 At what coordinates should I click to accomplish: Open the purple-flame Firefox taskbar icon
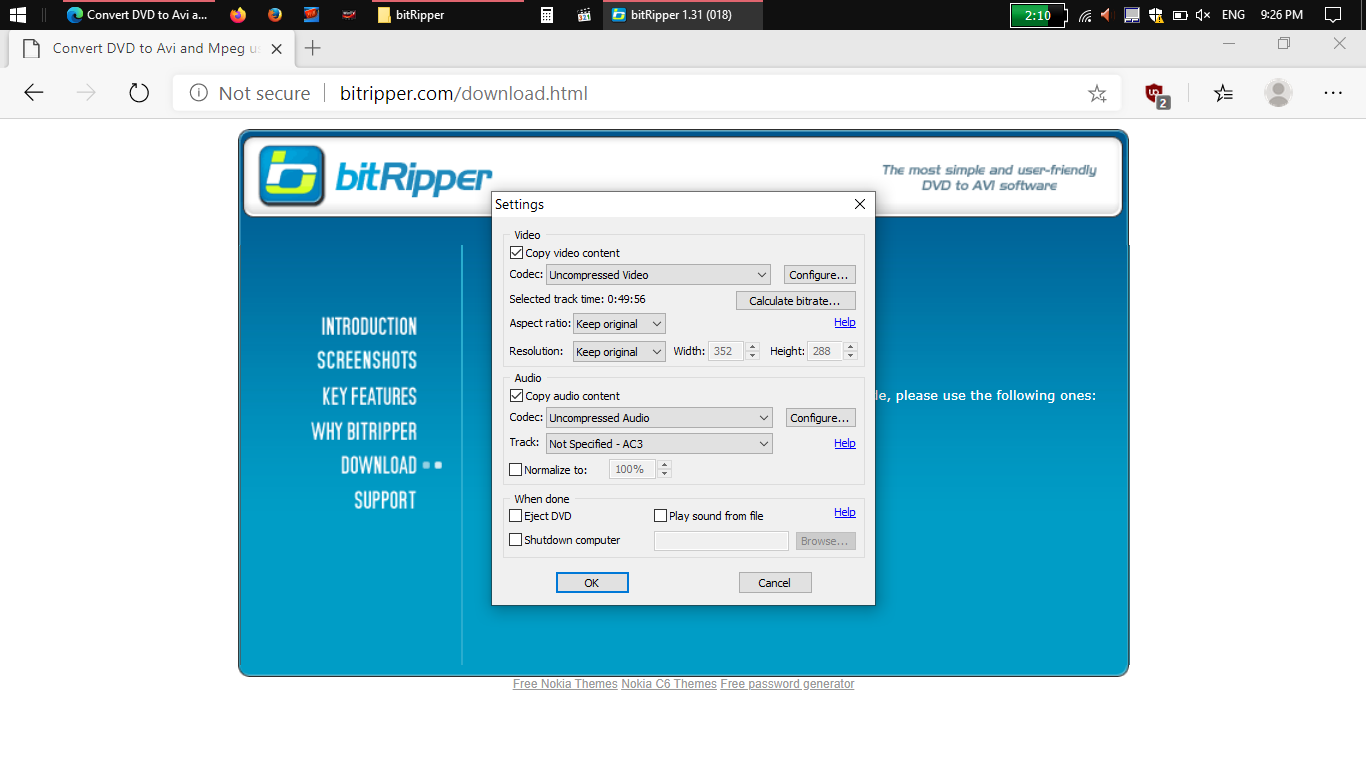[237, 15]
